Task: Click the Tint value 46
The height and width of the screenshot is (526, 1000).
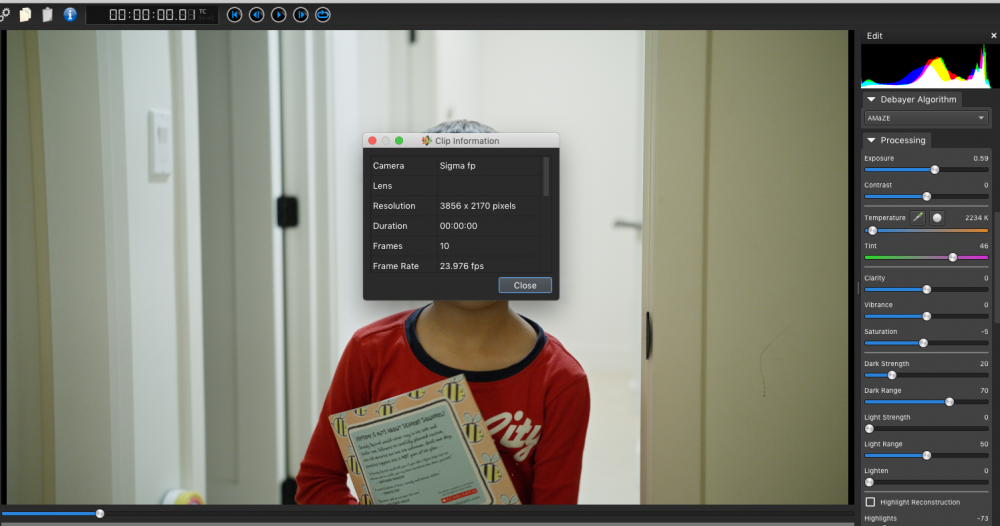Action: point(983,245)
